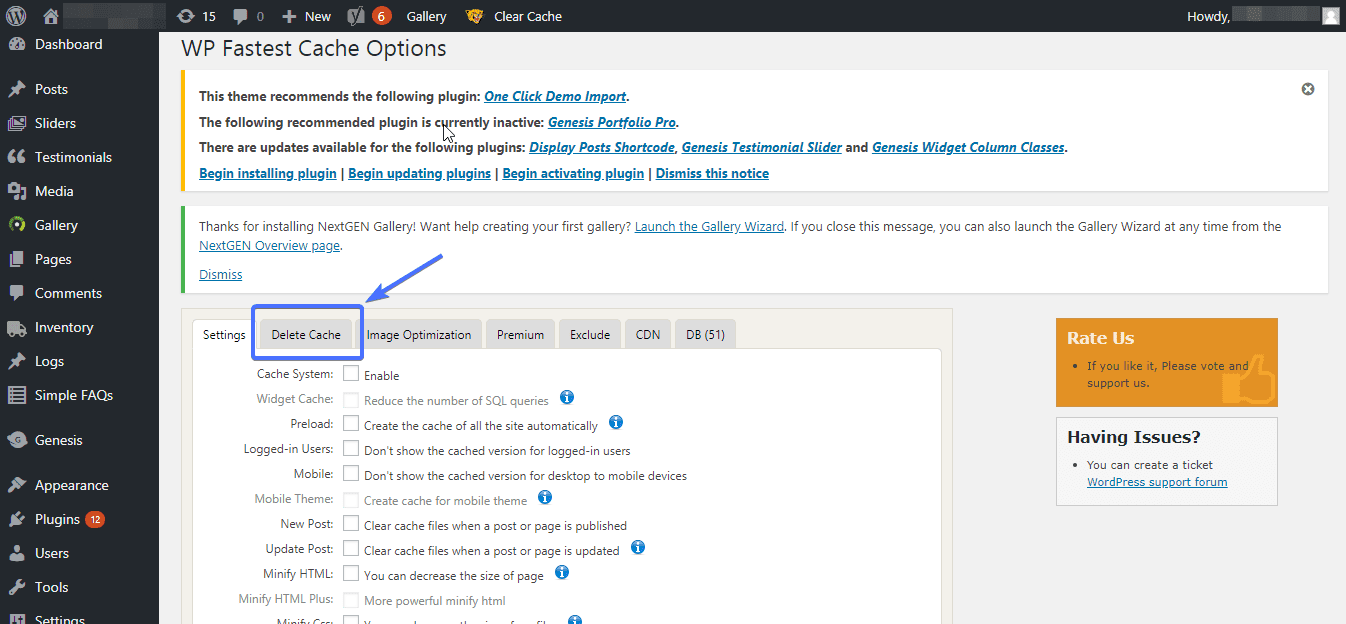
Task: Click the Tools wrench icon
Action: [x=16, y=587]
